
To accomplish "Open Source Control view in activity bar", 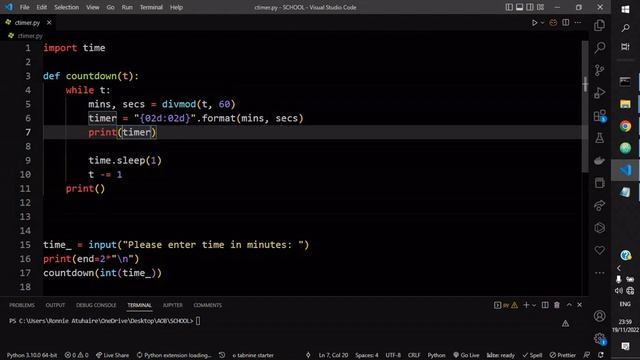I will (x=600, y=70).
